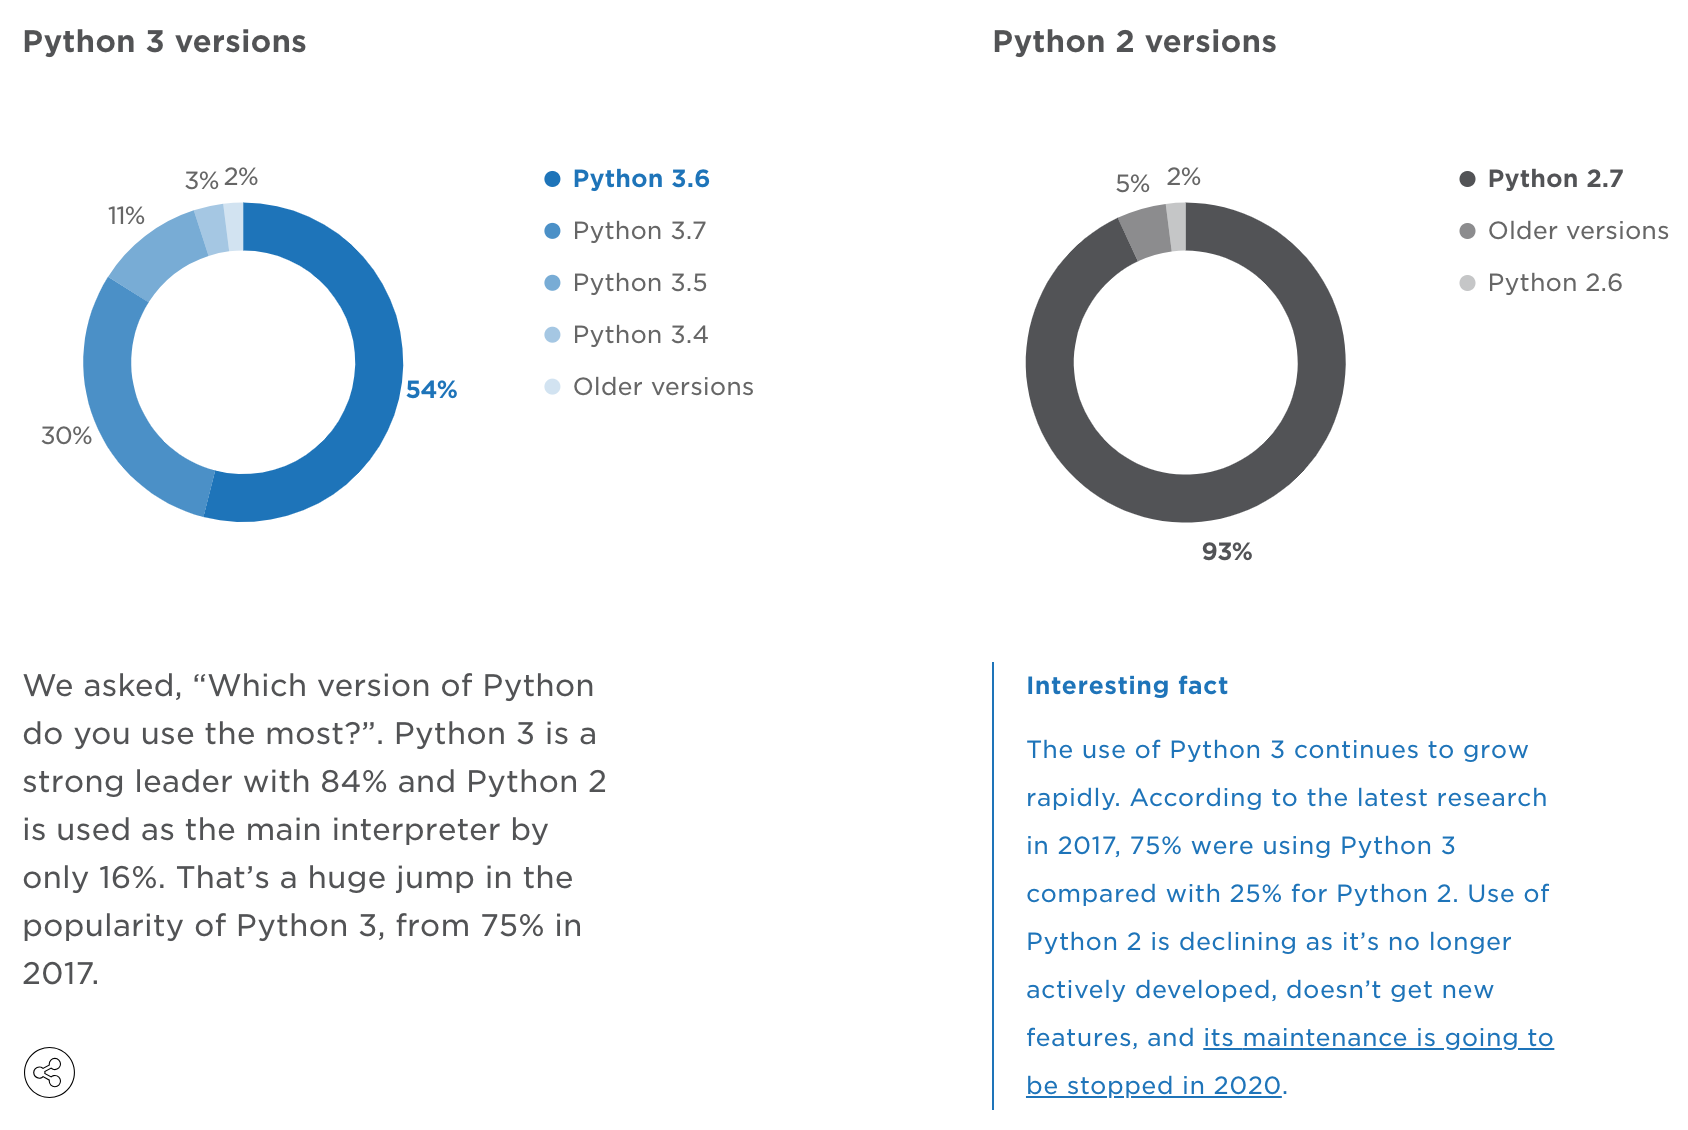Viewport: 1688px width, 1130px height.
Task: Click the Older versions dot in Python 2 legend
Action: pos(1467,231)
